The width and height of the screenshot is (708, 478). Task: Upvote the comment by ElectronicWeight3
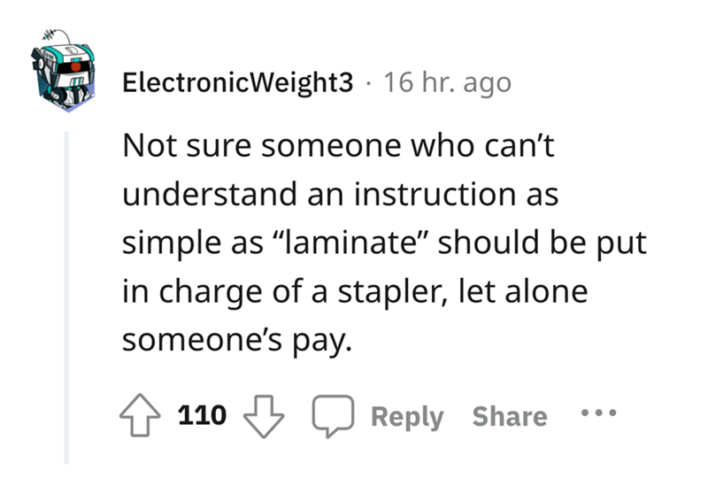coord(139,415)
